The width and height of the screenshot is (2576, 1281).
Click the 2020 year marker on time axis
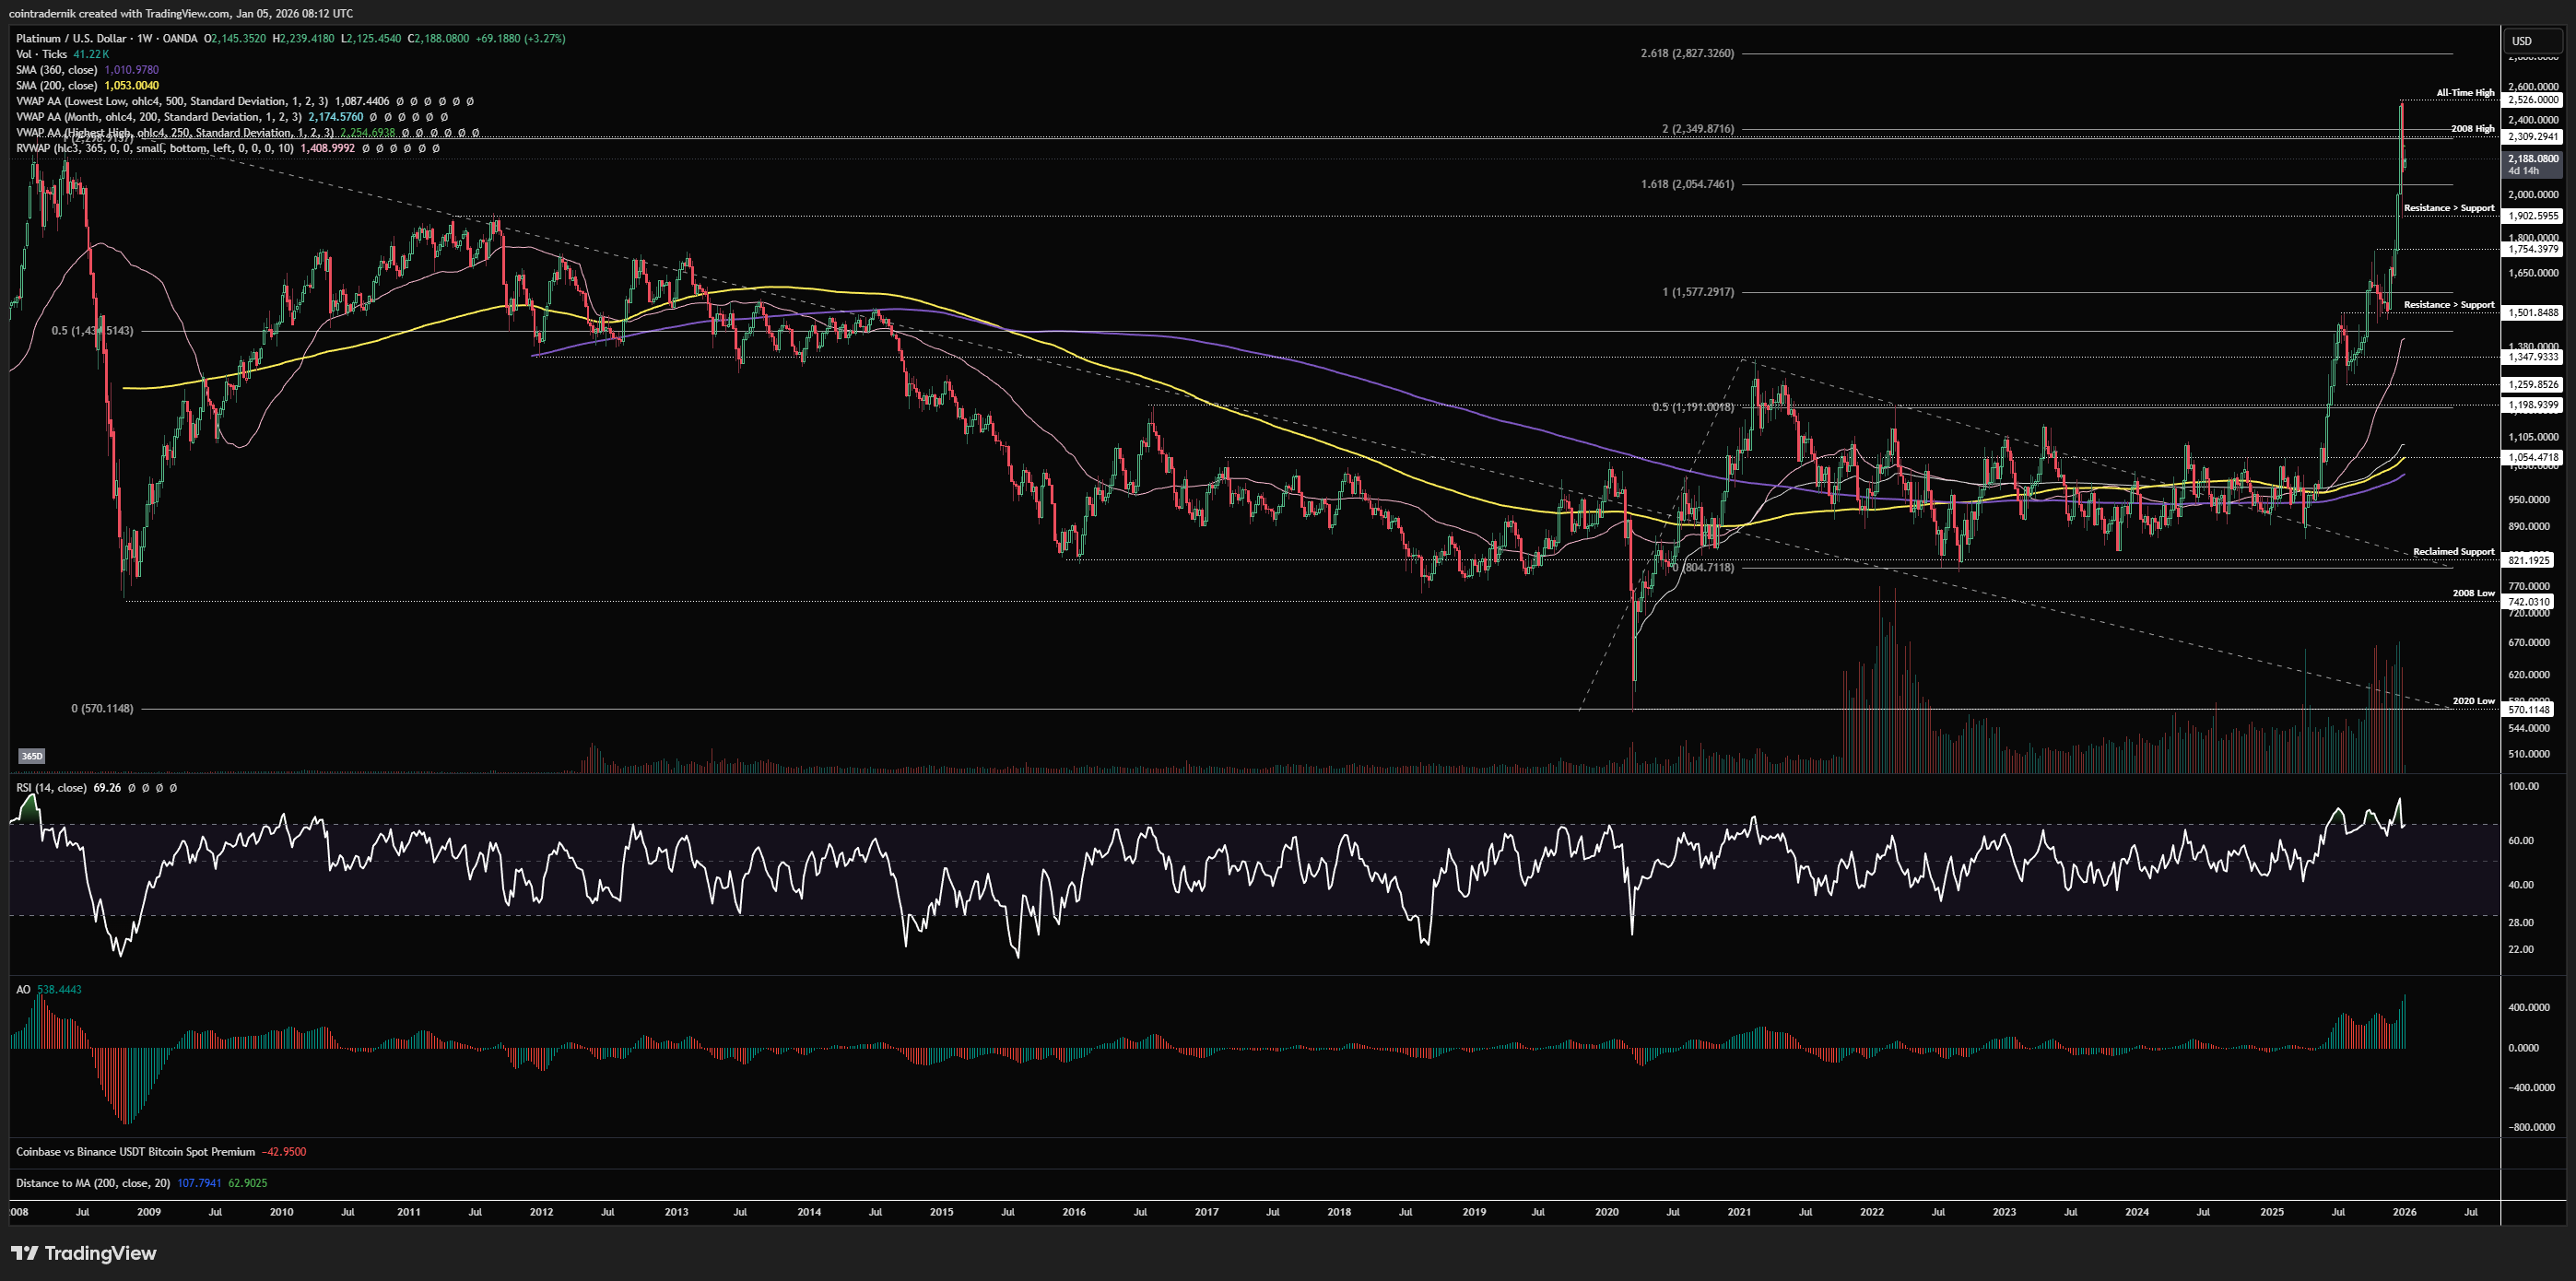point(1606,1212)
